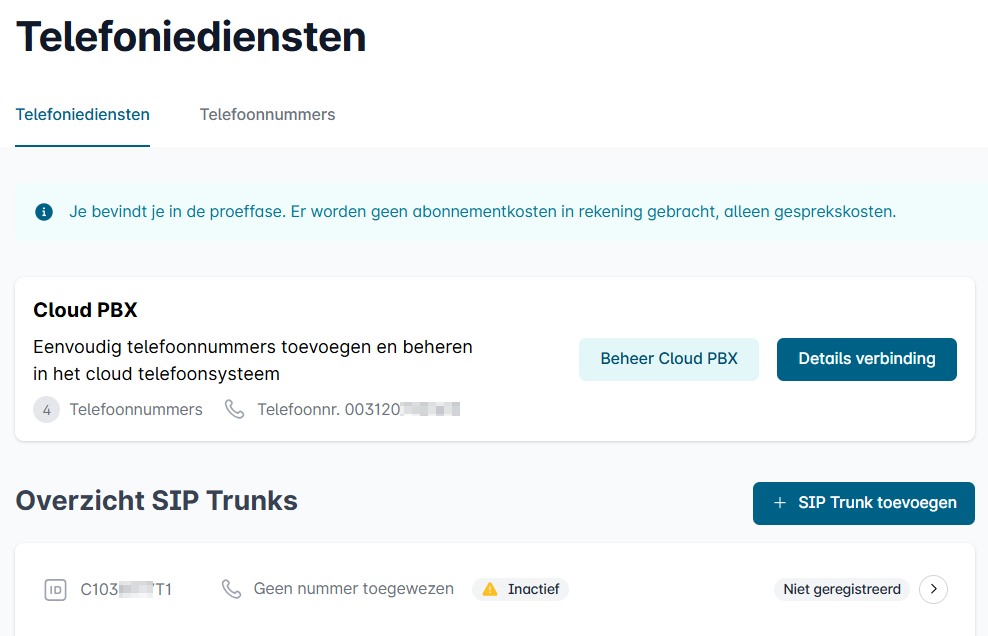Select the Telefoniediensten tab

coord(83,115)
